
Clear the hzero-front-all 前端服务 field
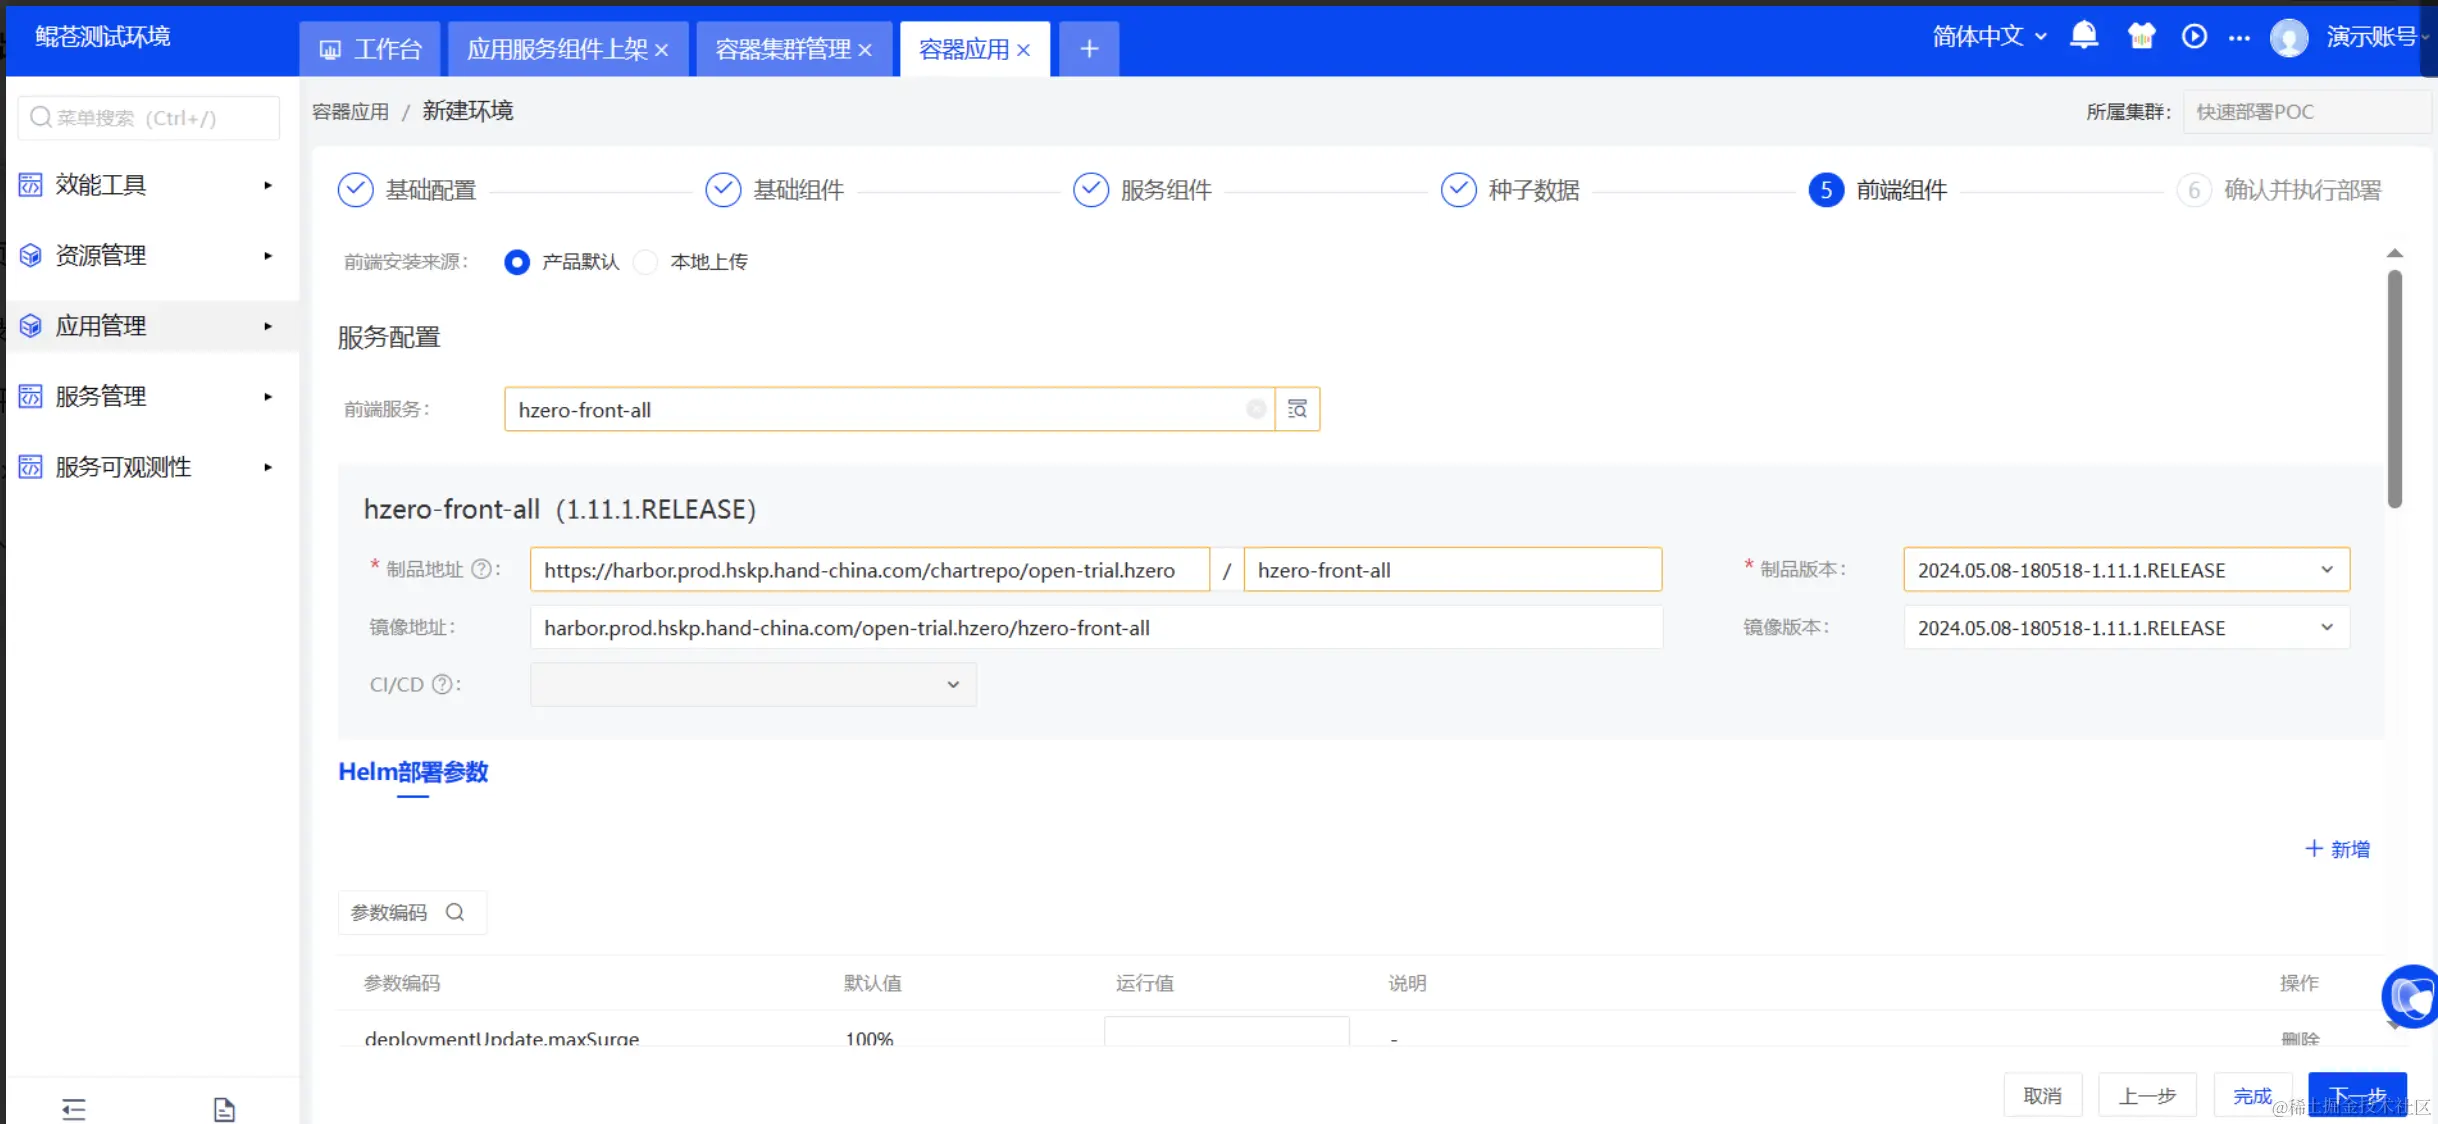tap(1255, 409)
